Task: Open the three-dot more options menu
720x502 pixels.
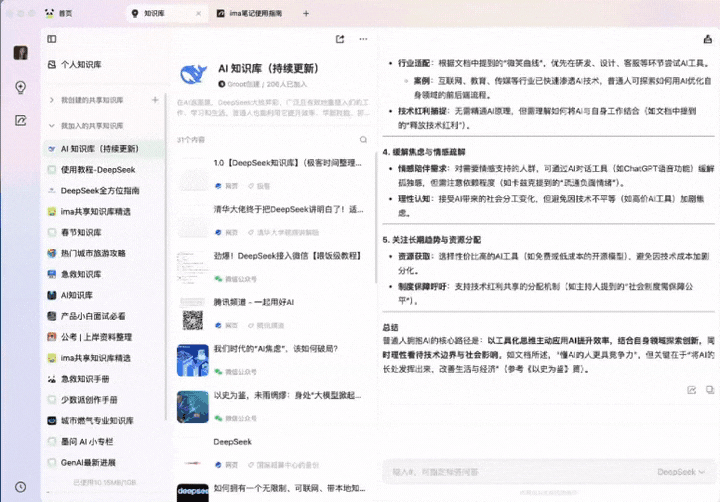Action: click(363, 39)
